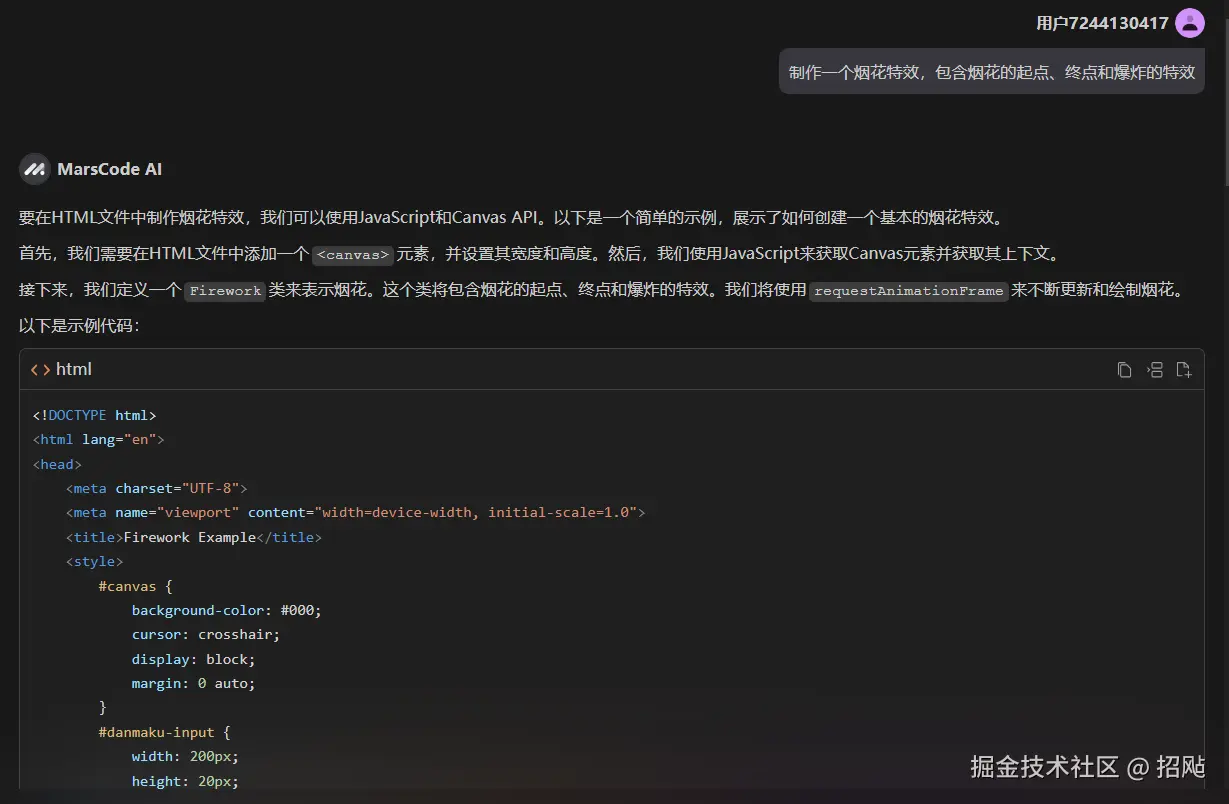Create new file from code icon
1229x804 pixels.
pos(1184,370)
